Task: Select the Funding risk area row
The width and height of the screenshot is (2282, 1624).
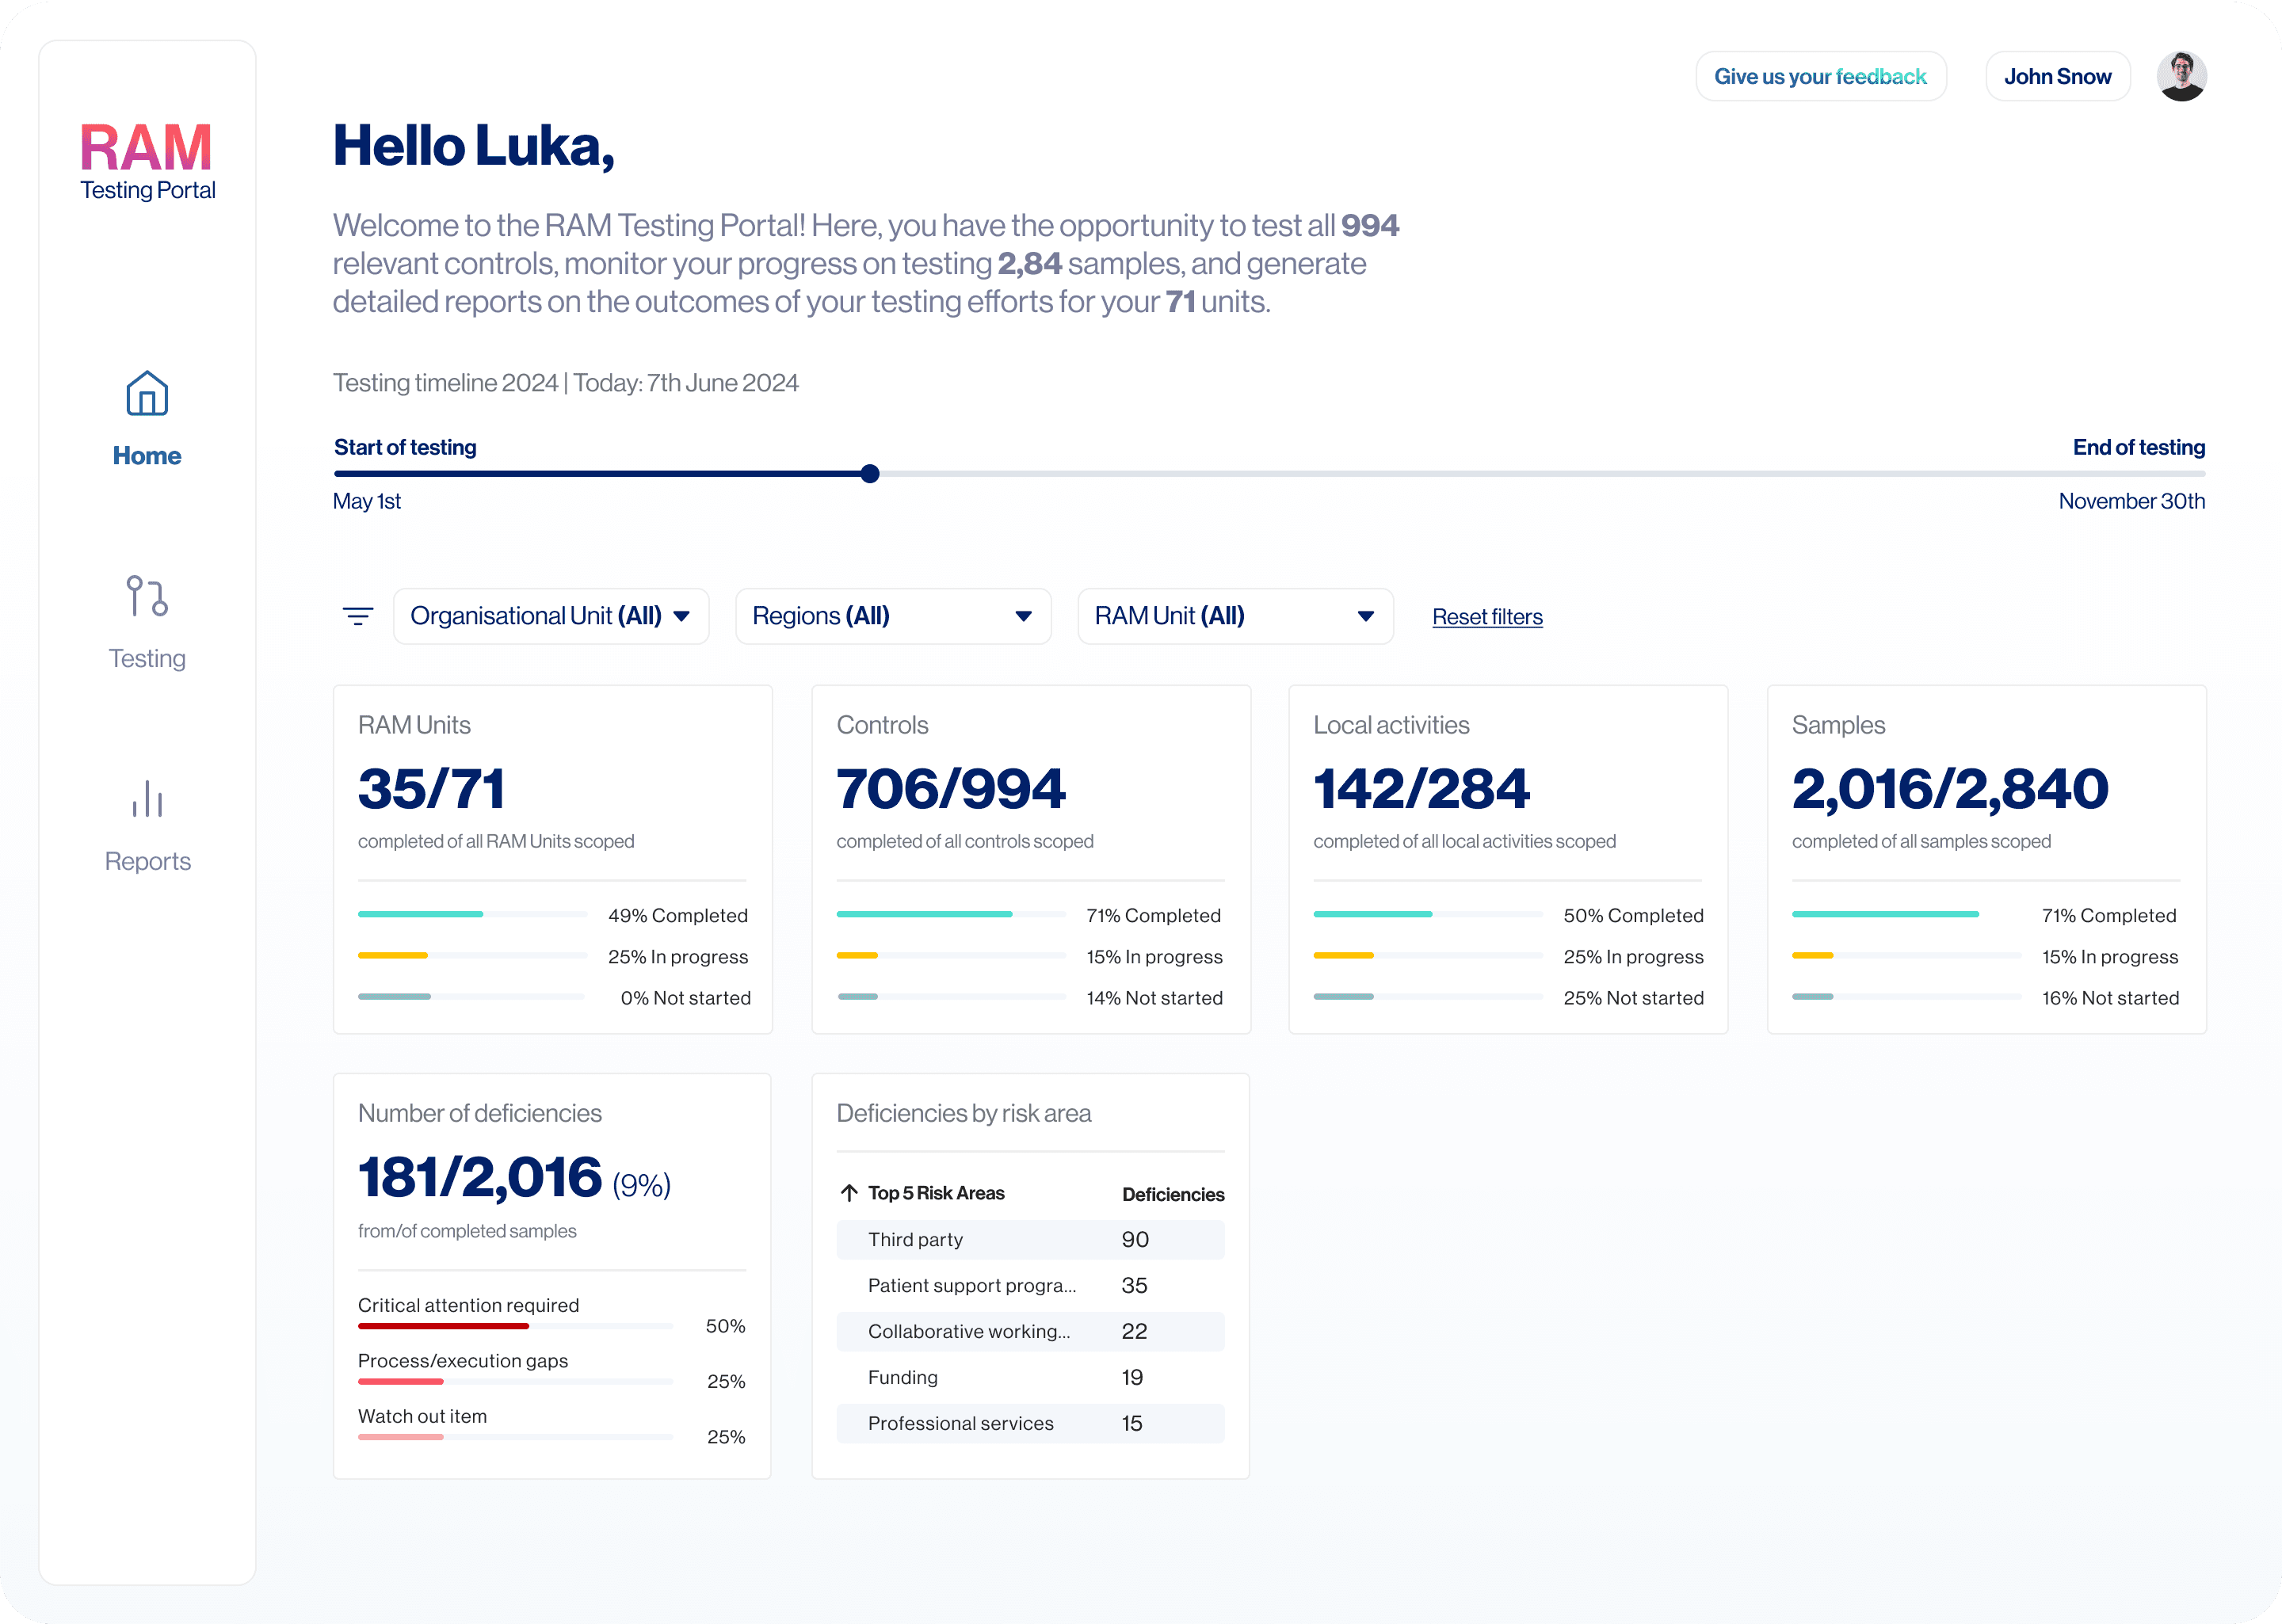Action: [x=1030, y=1377]
